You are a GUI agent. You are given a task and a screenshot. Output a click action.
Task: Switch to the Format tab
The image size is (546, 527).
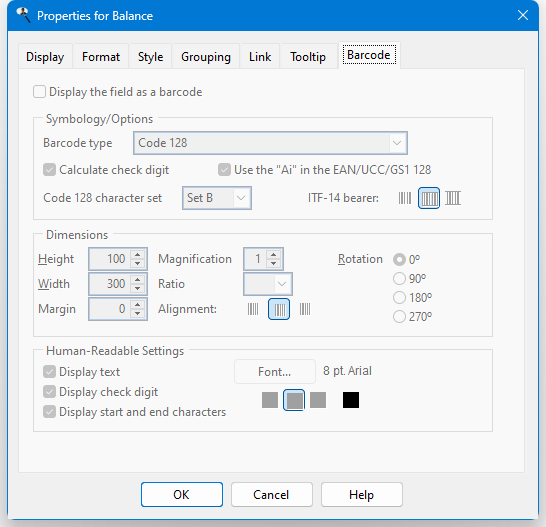point(101,57)
